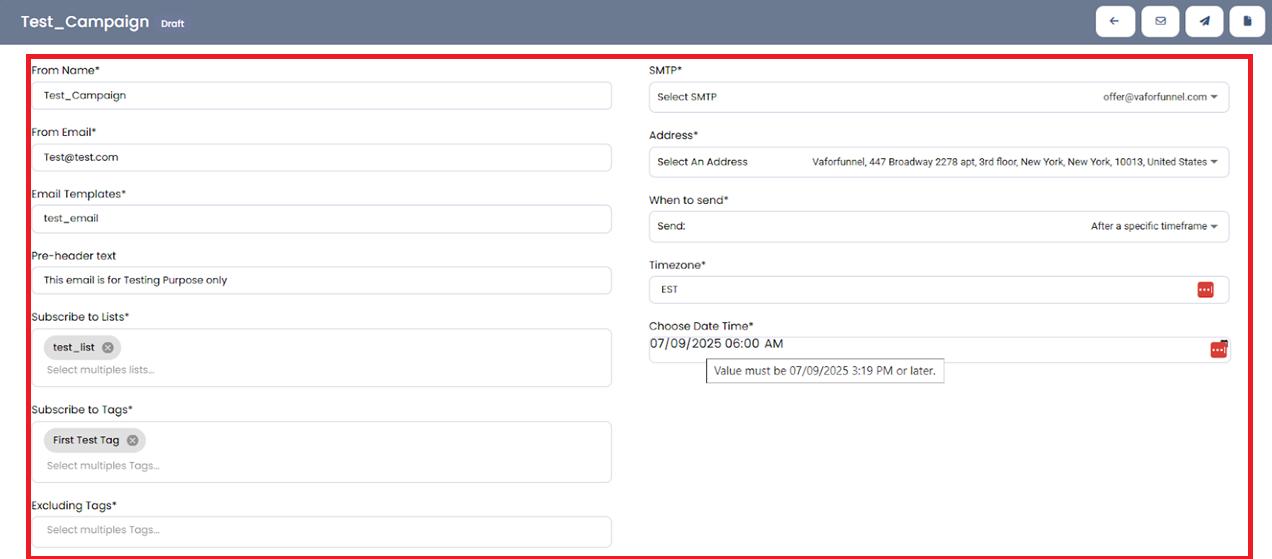Click Subscribe to Lists select placeholder
This screenshot has height=559, width=1272.
[x=101, y=370]
